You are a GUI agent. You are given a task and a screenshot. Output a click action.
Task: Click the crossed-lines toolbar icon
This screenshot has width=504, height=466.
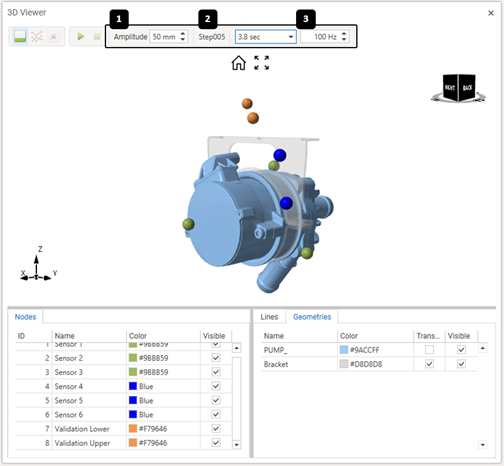pyautogui.click(x=37, y=36)
